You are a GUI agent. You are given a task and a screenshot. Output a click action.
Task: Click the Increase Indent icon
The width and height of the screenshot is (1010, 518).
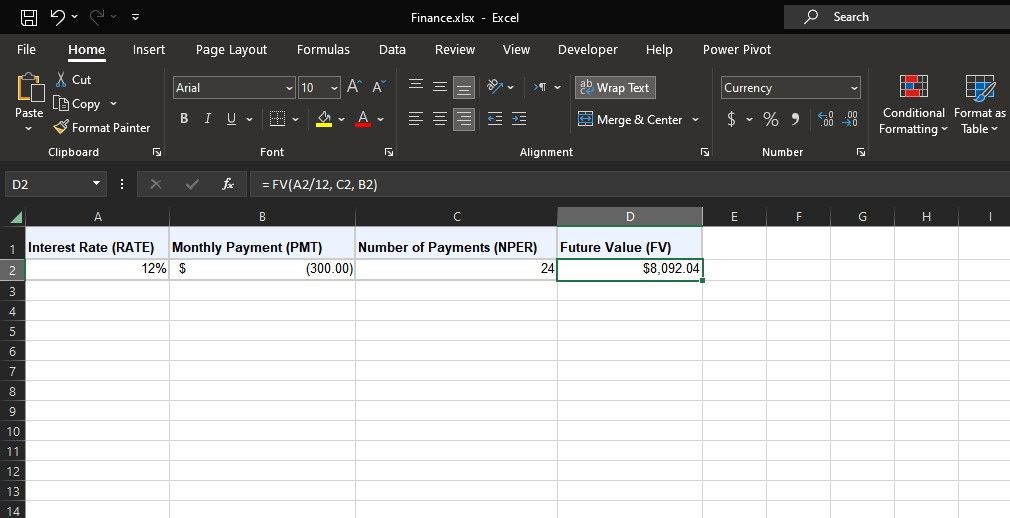pyautogui.click(x=519, y=119)
